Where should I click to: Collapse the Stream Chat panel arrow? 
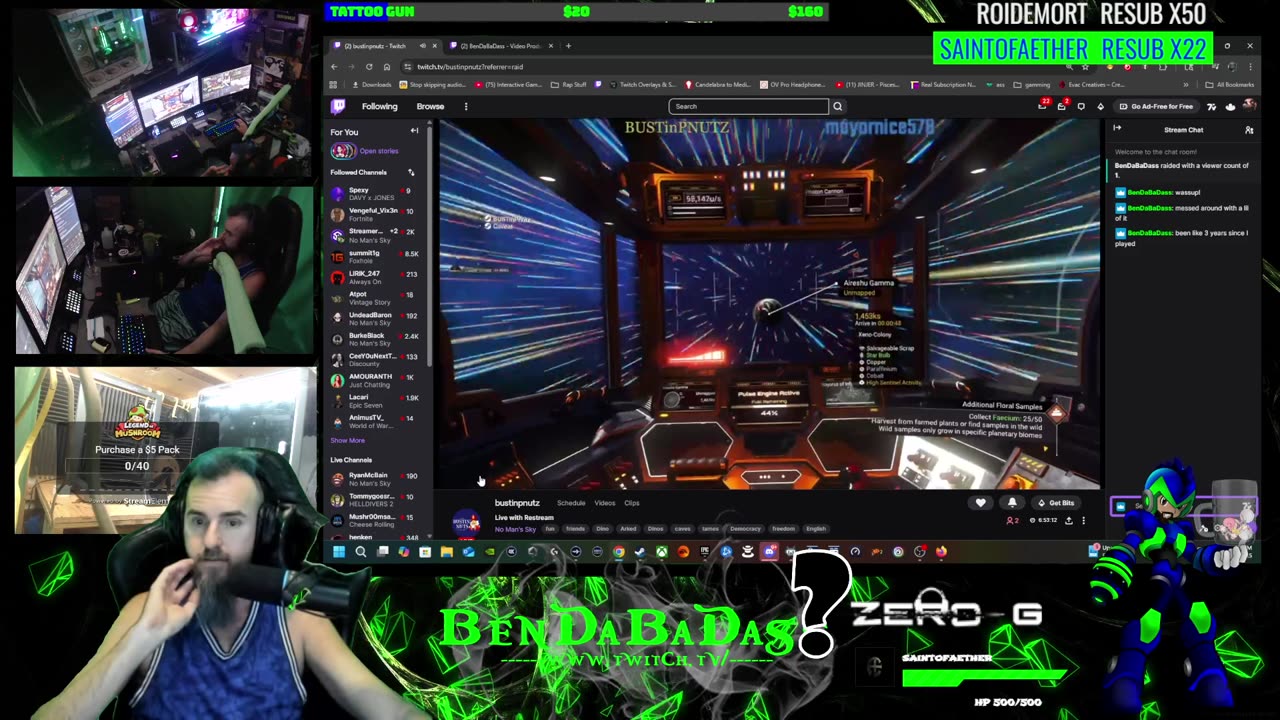pos(1117,129)
